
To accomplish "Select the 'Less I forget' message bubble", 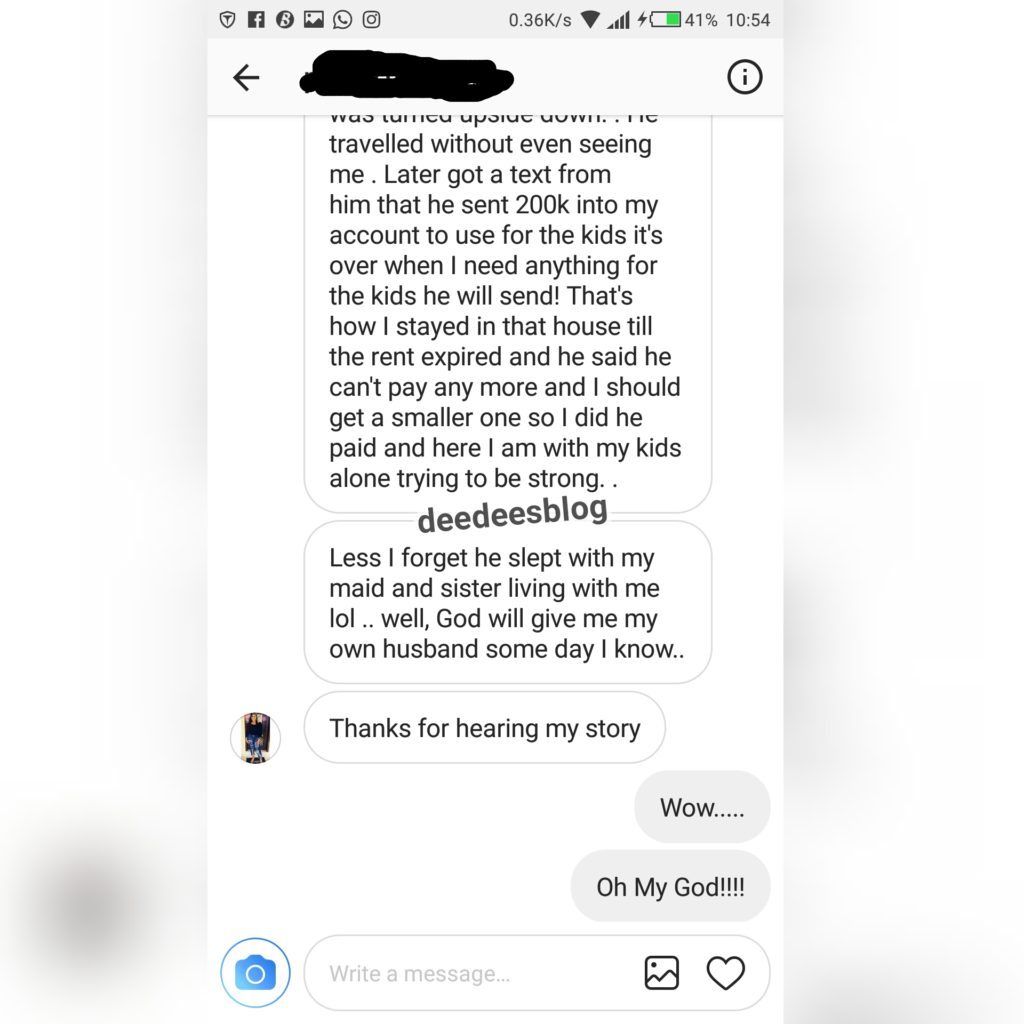I will 507,603.
